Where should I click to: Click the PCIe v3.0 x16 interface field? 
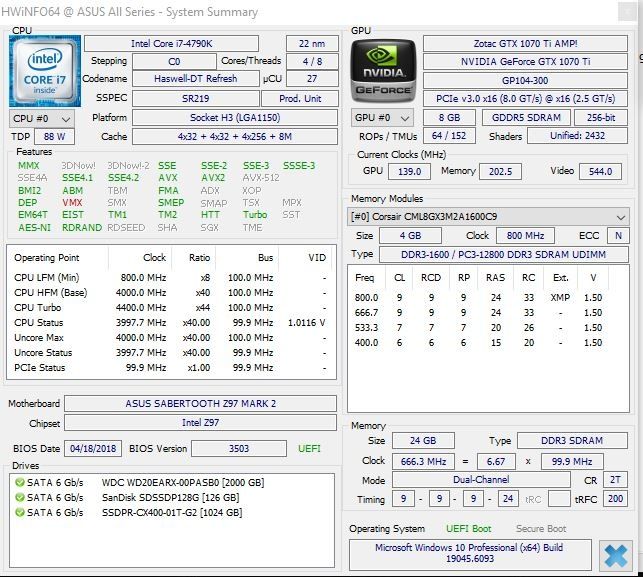click(525, 98)
